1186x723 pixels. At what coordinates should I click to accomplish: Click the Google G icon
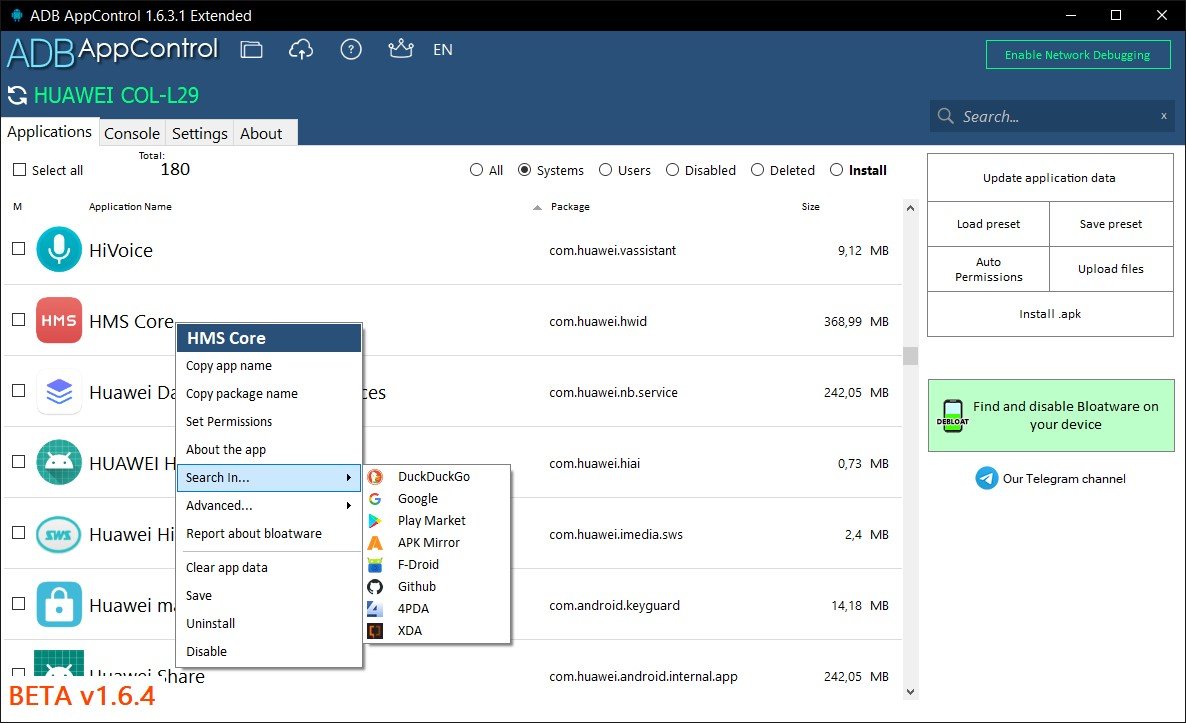pyautogui.click(x=375, y=498)
